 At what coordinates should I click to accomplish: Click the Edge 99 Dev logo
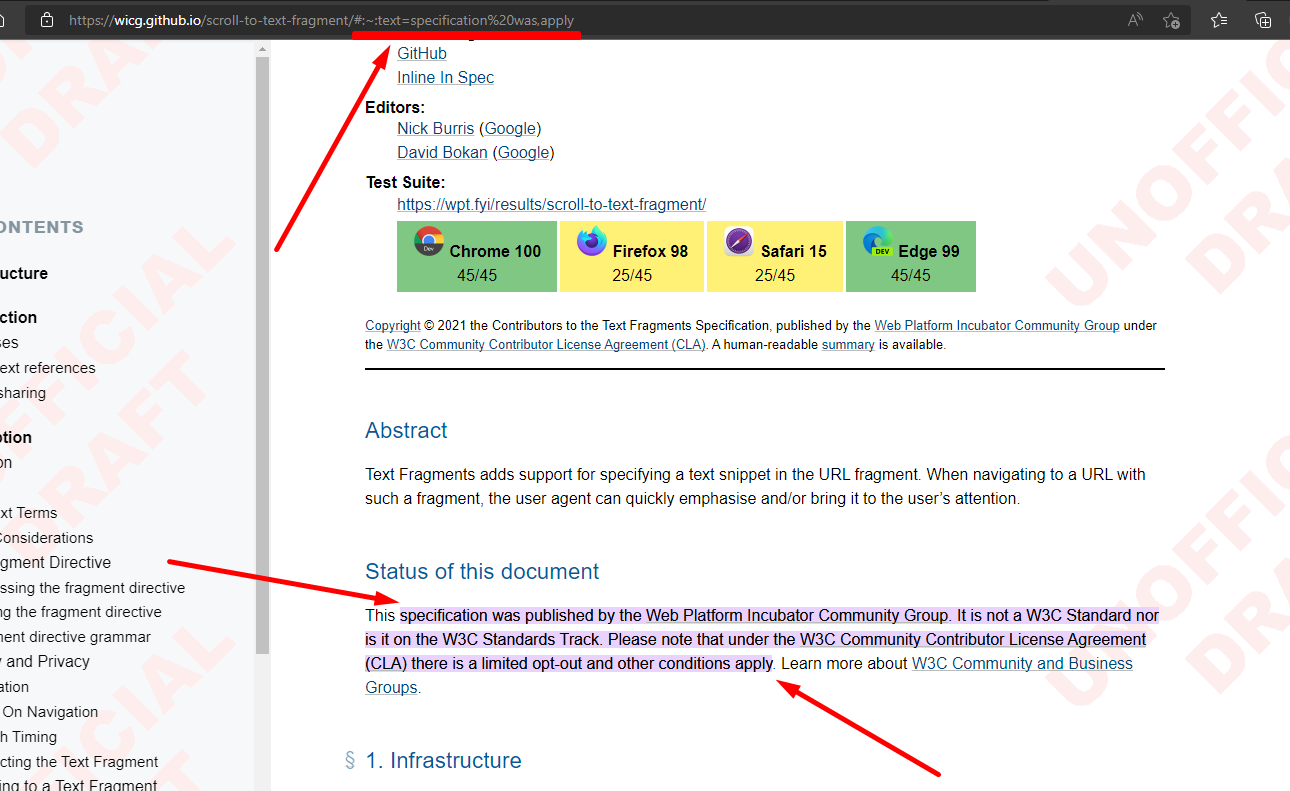click(878, 242)
